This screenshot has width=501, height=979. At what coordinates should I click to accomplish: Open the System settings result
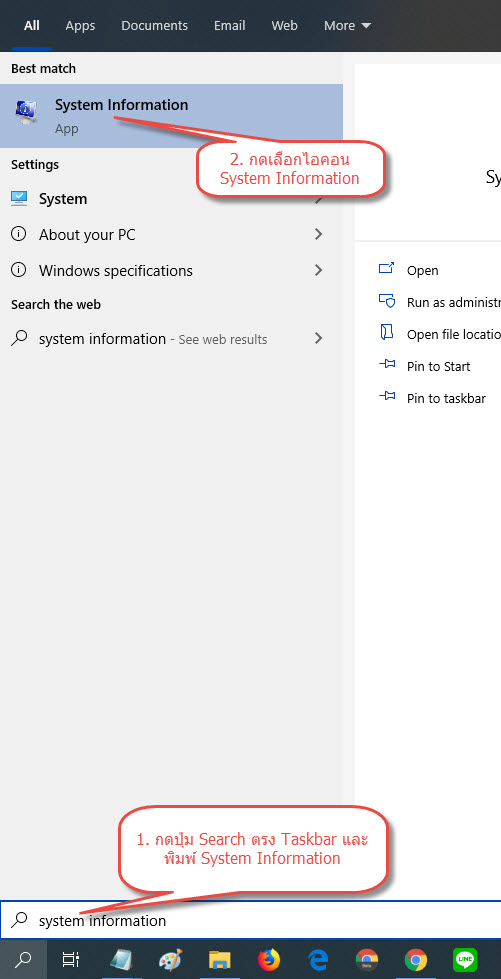pyautogui.click(x=171, y=199)
